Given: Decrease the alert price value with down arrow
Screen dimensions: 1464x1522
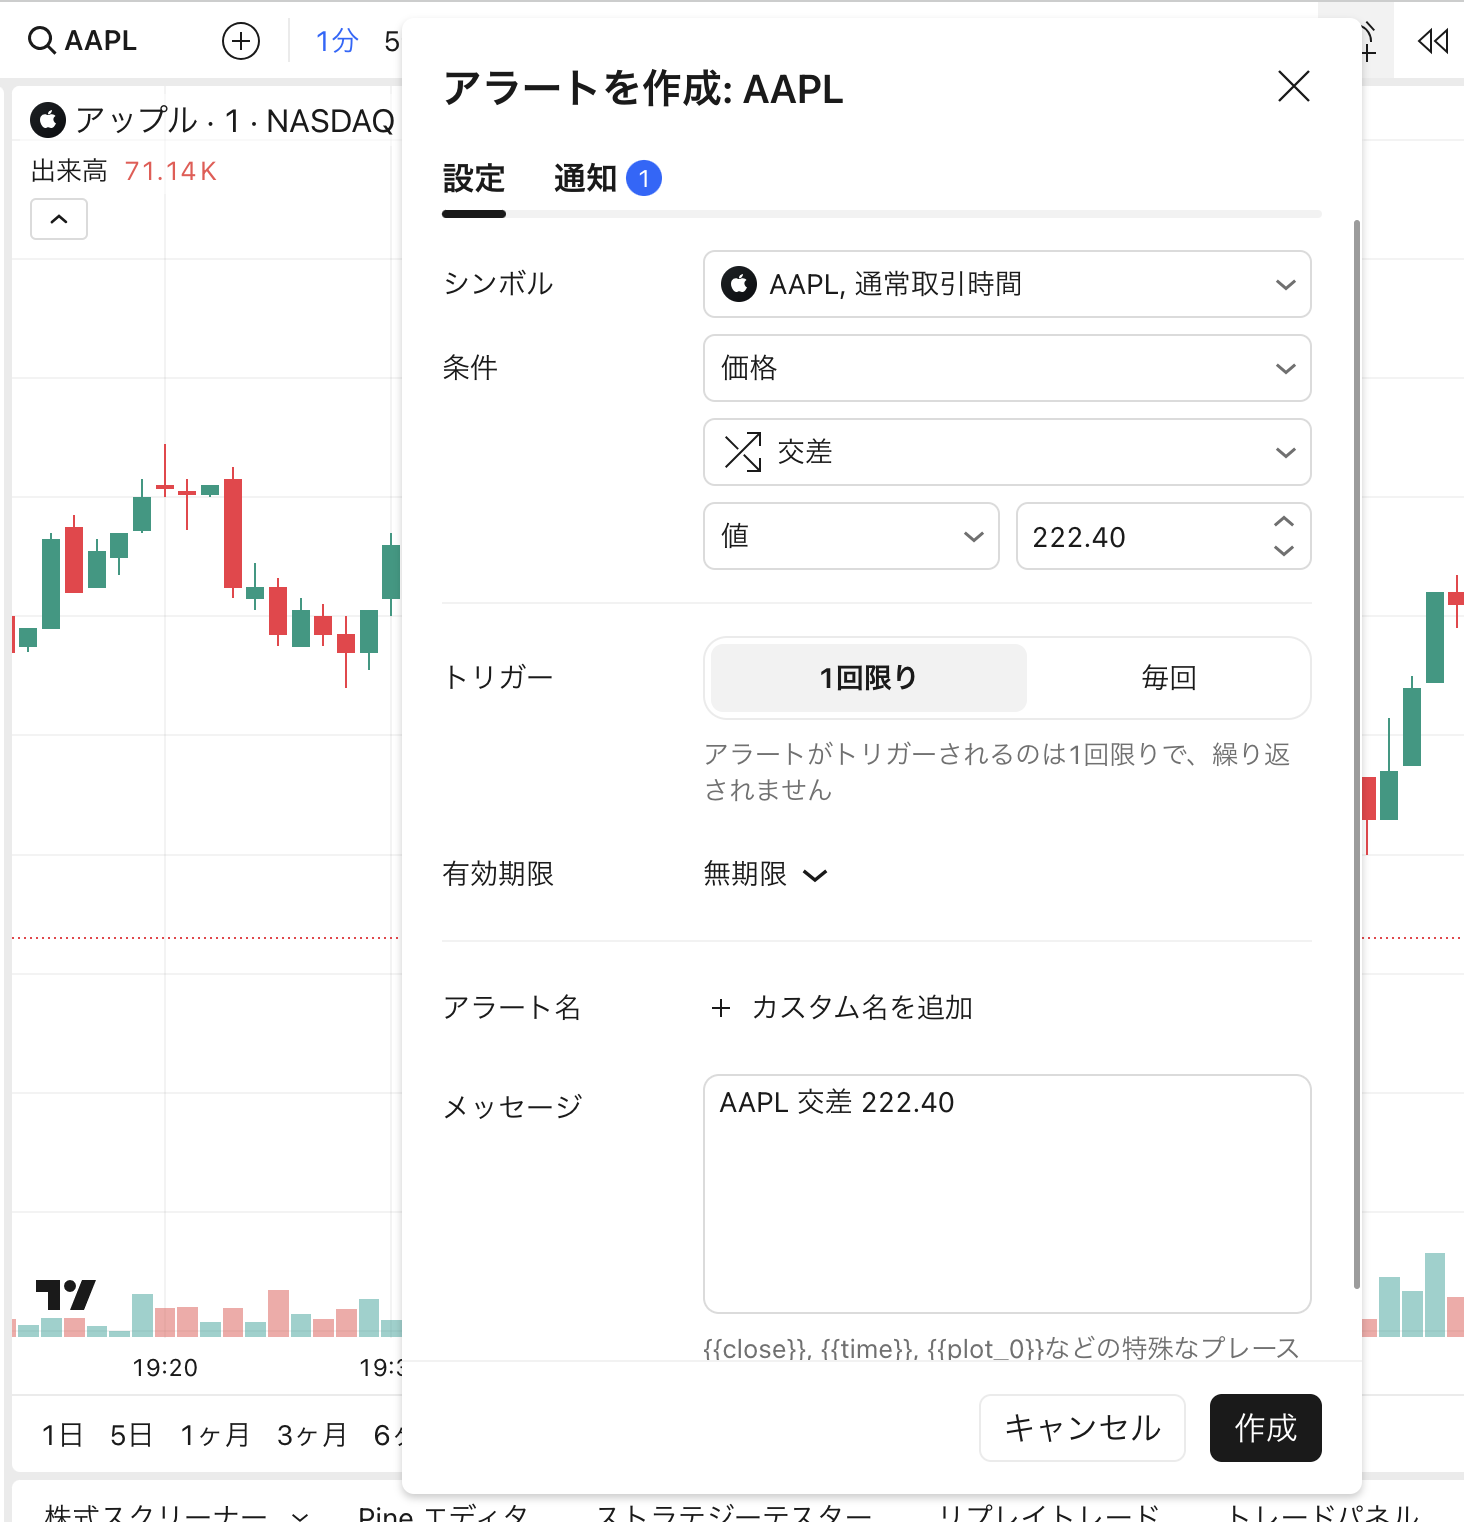Looking at the screenshot, I should pyautogui.click(x=1284, y=551).
